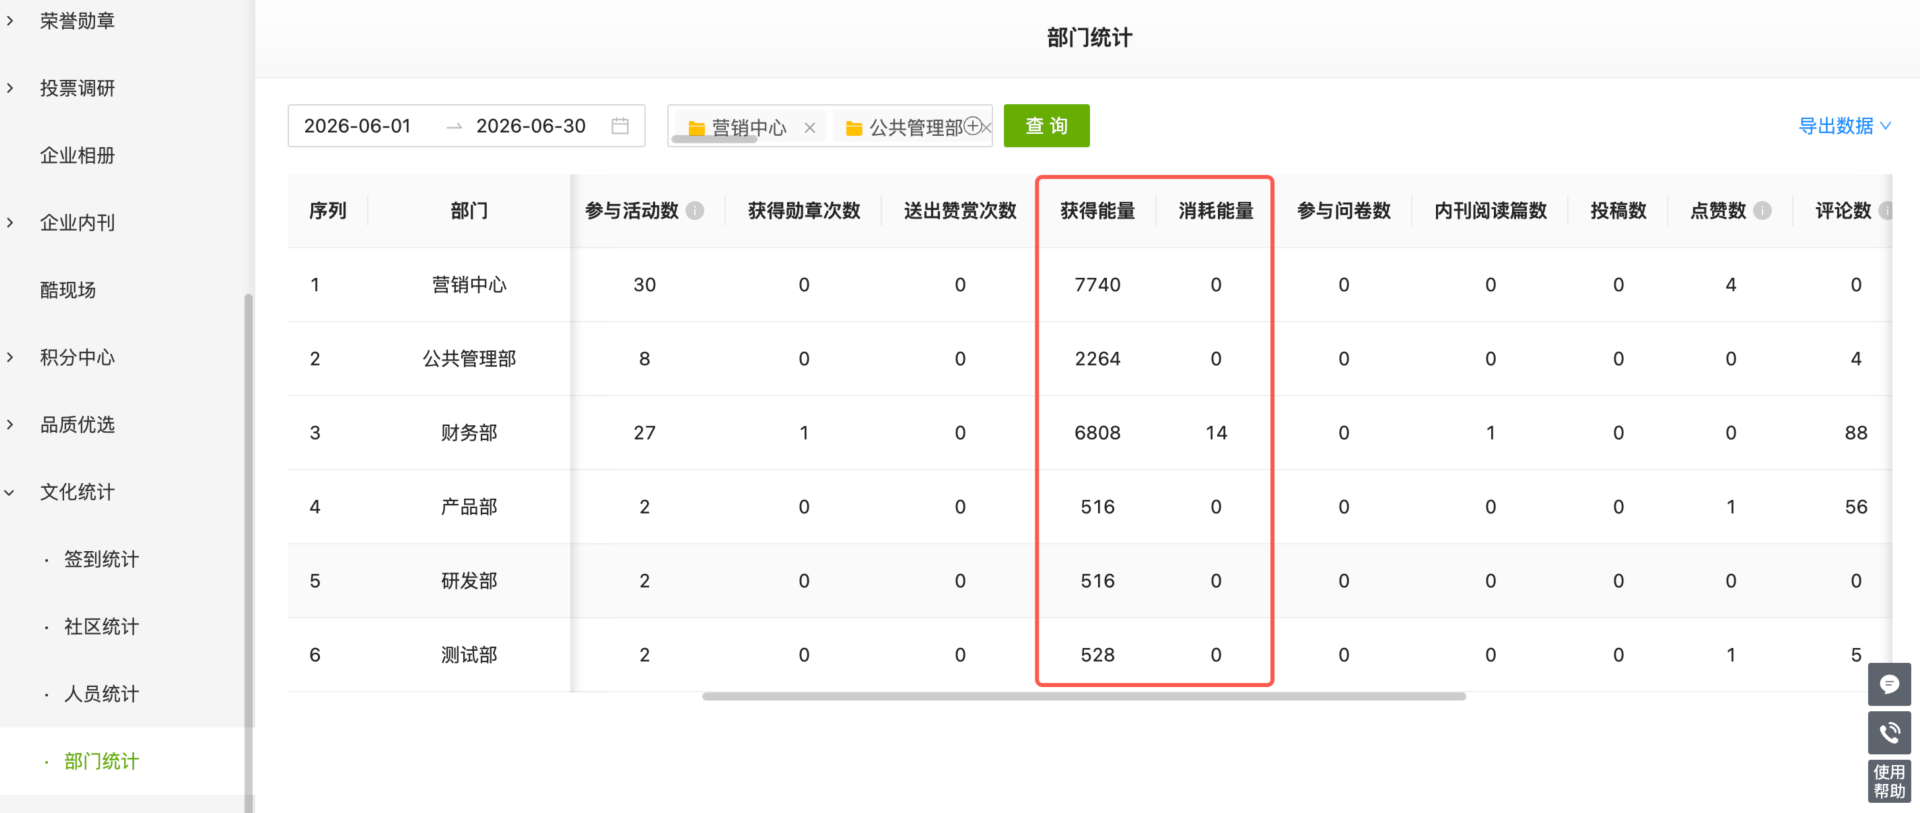This screenshot has height=813, width=1920.
Task: Click the sidebar vertical scrollbar
Action: 249,553
